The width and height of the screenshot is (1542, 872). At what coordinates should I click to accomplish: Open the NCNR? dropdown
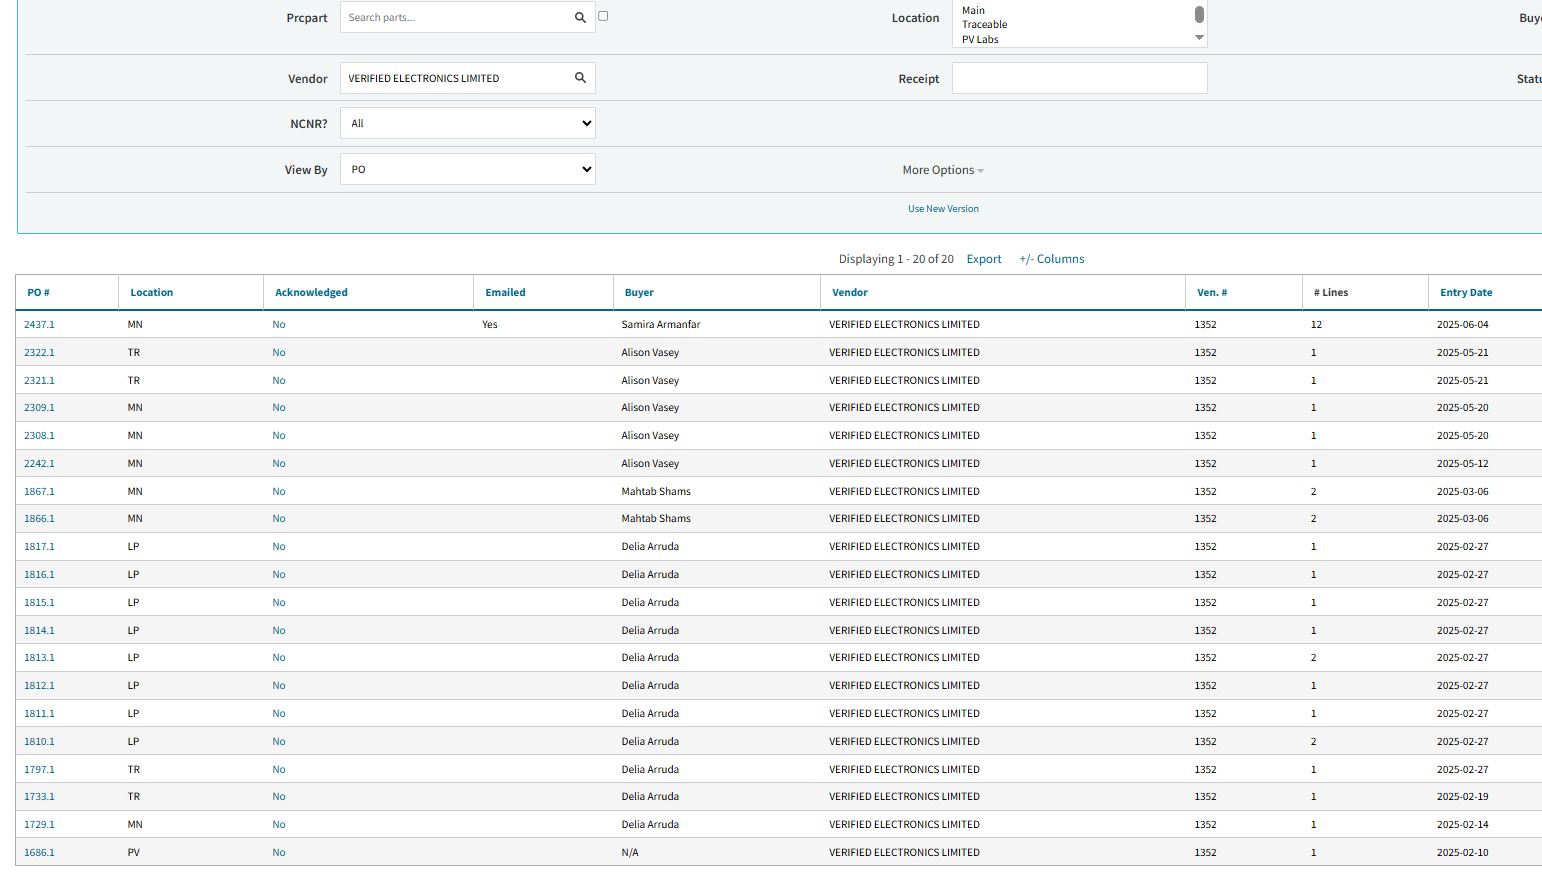pyautogui.click(x=467, y=124)
